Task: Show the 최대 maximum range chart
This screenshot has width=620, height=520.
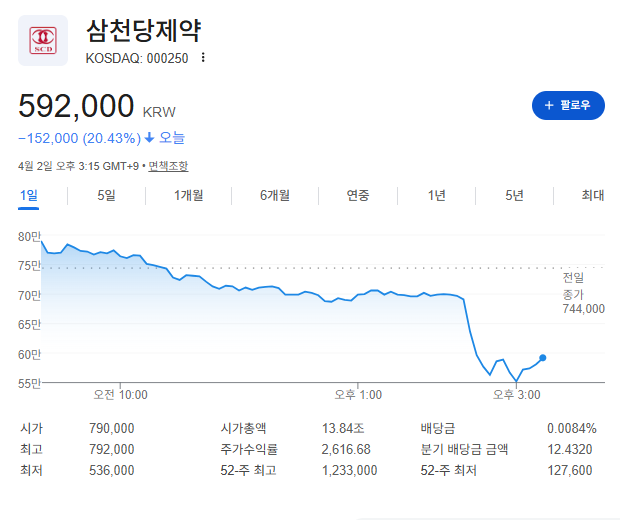Action: 593,195
